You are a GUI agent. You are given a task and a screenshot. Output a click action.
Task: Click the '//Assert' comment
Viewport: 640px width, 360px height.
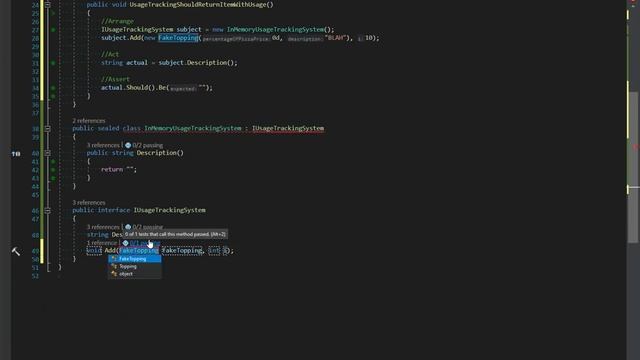click(x=116, y=79)
